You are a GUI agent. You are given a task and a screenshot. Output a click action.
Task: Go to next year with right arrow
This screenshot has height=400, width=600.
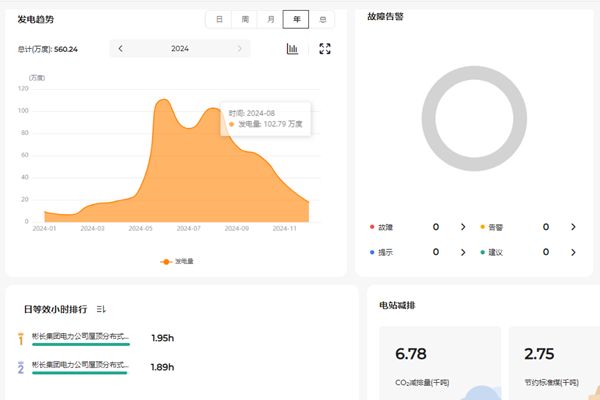(239, 48)
